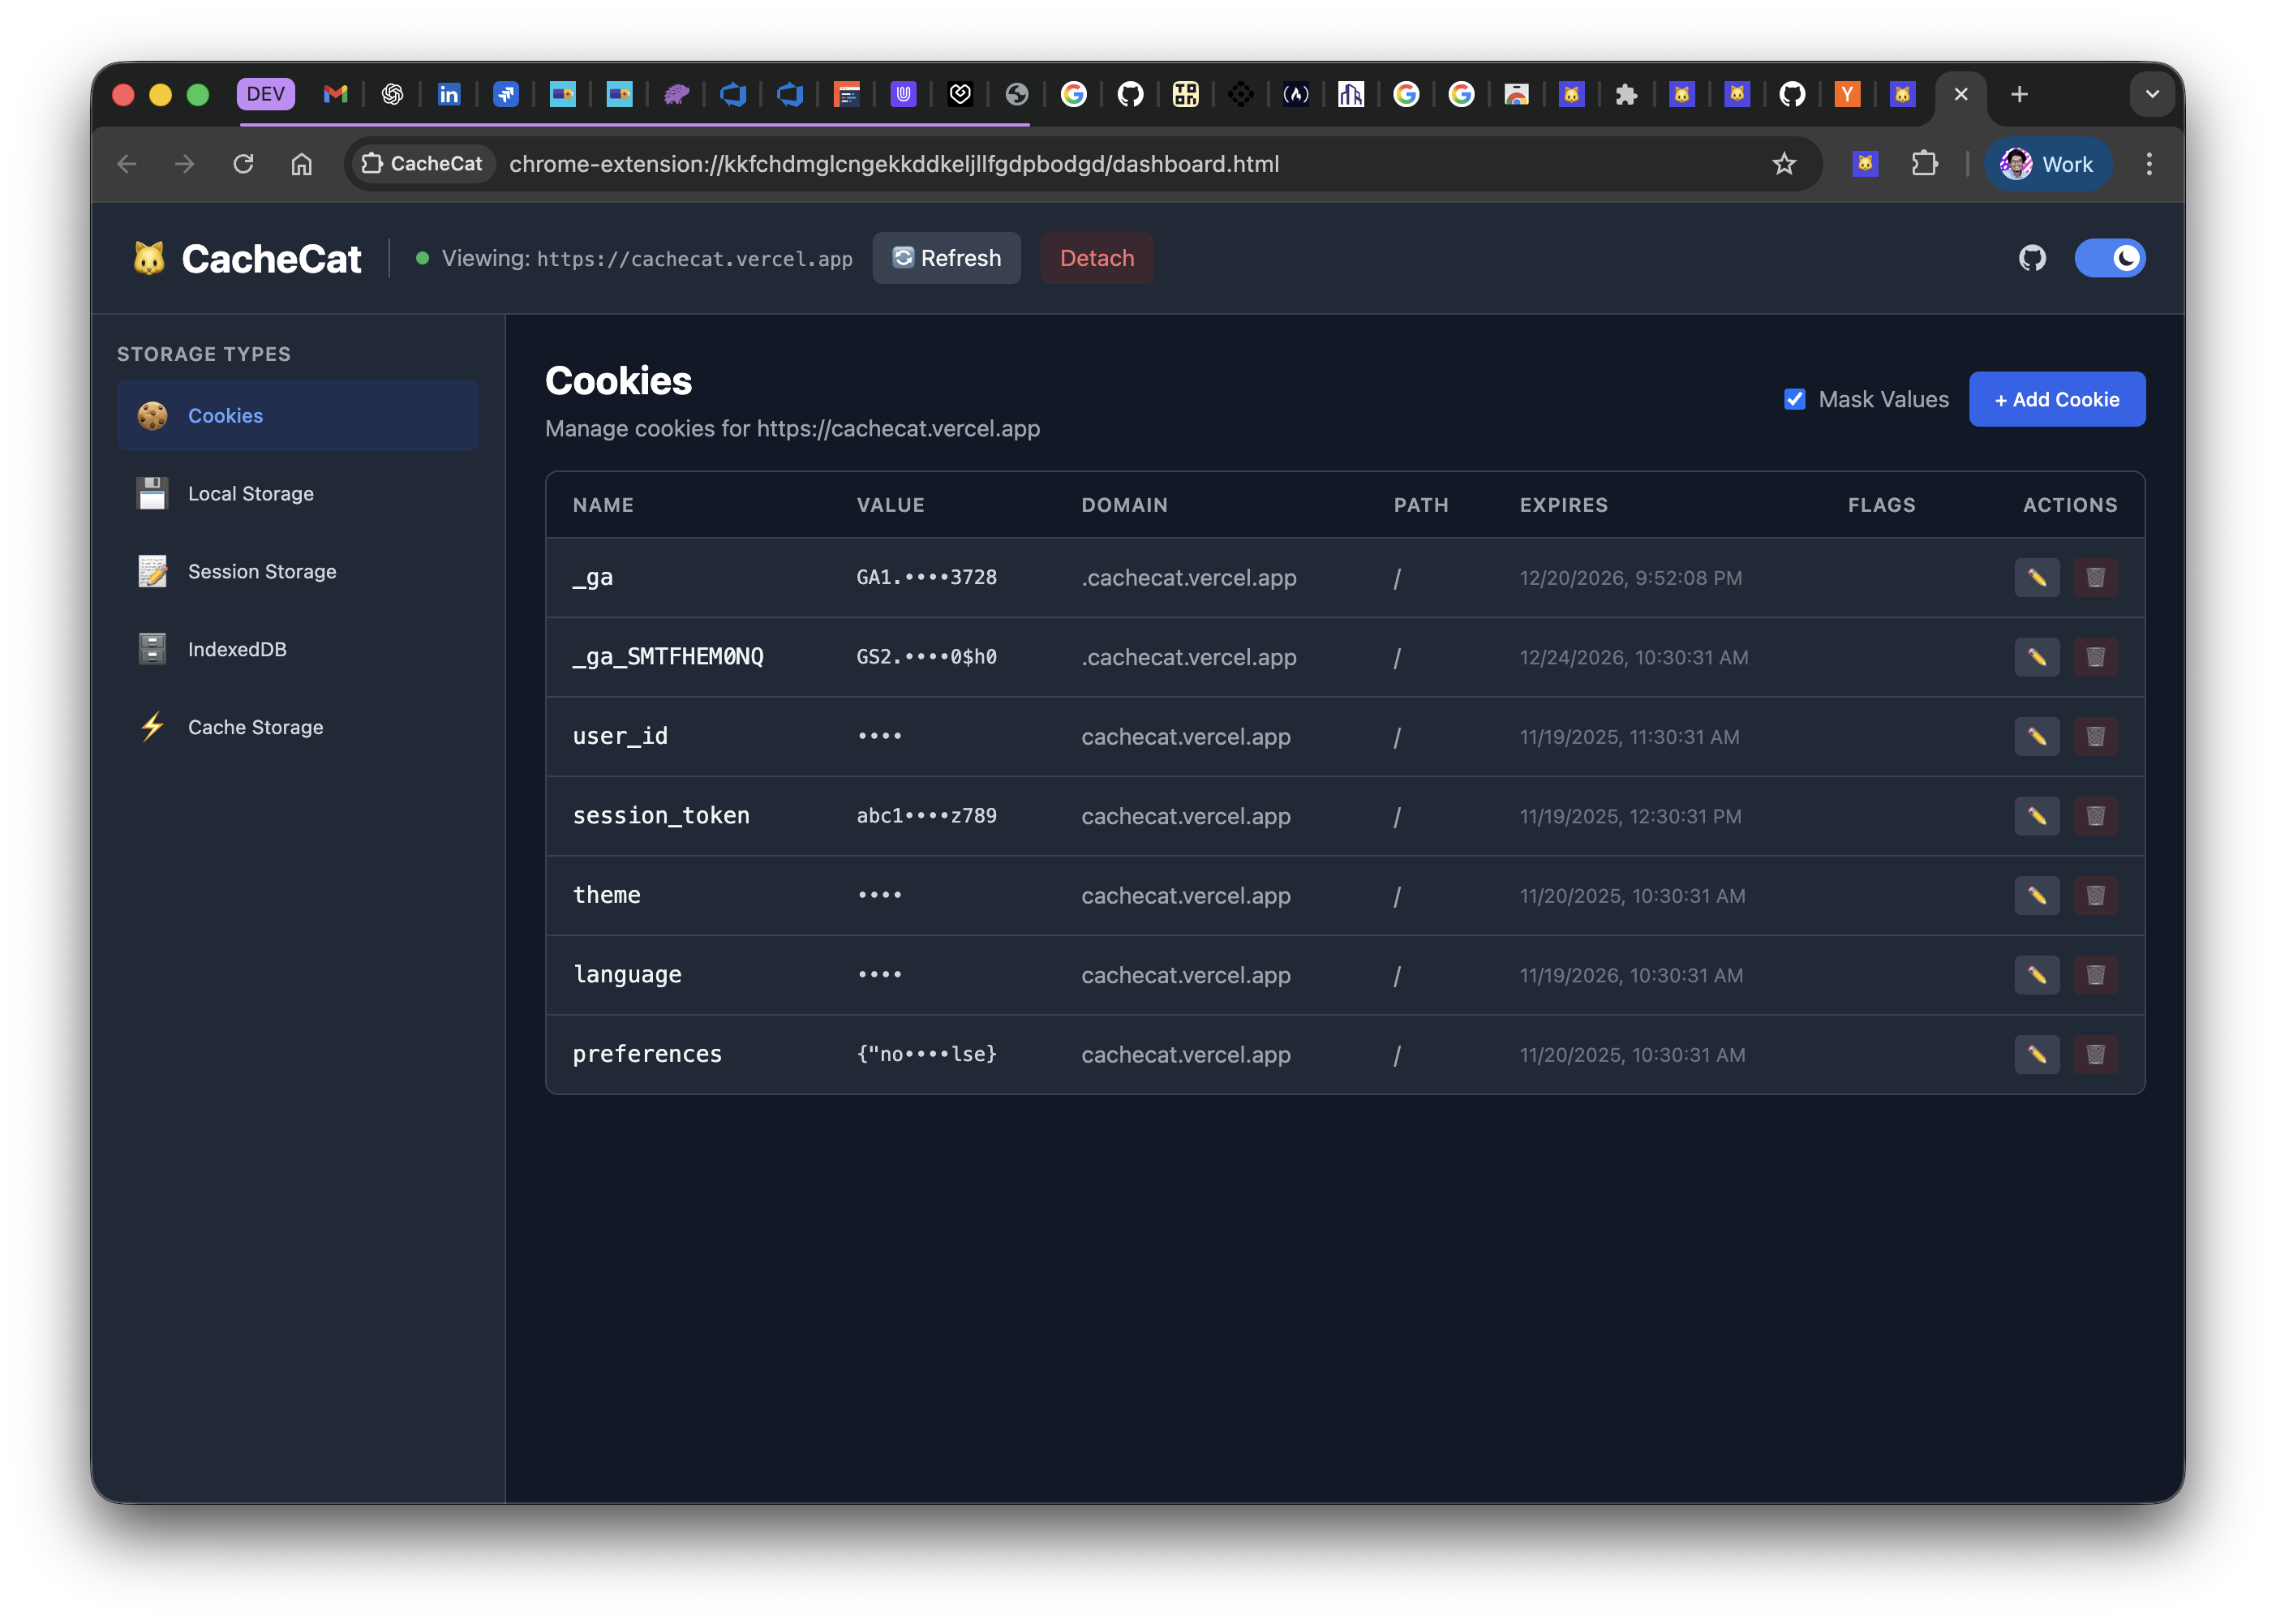Image resolution: width=2276 pixels, height=1624 pixels.
Task: Delete the theme cookie via its trash icon
Action: (x=2096, y=896)
